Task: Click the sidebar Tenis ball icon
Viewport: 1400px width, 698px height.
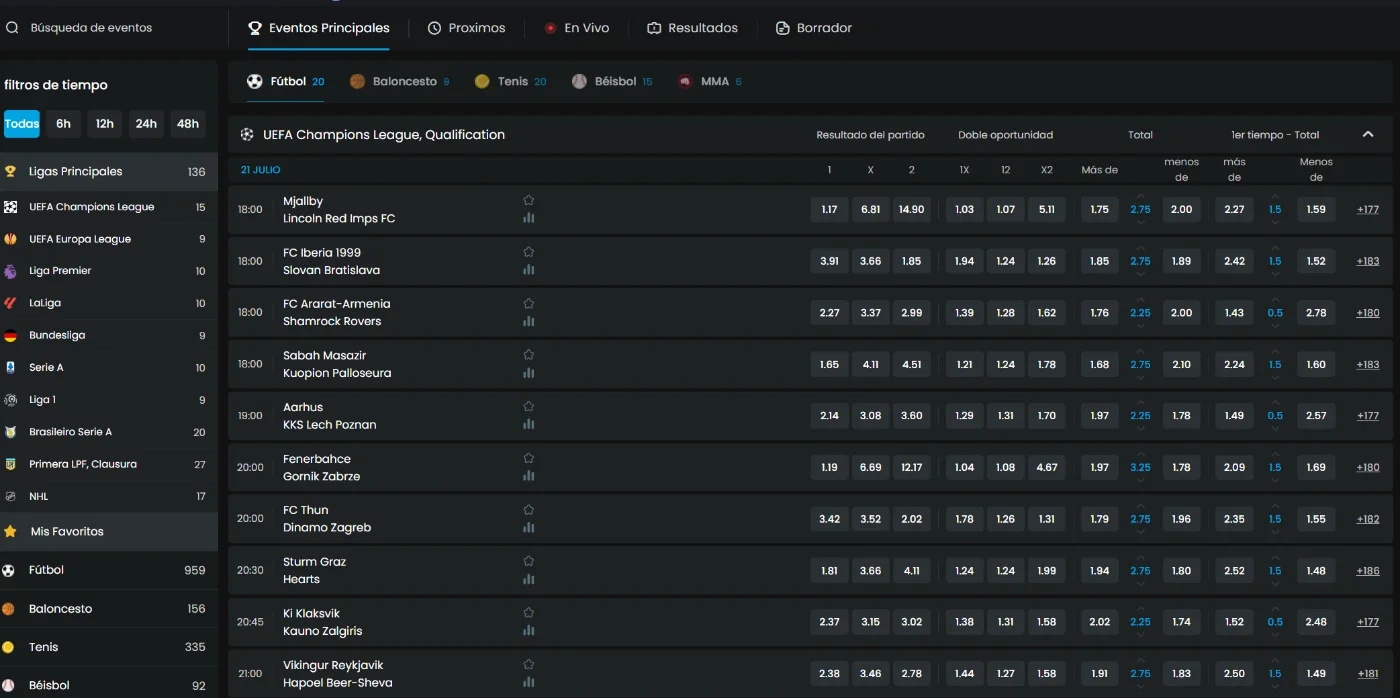Action: pyautogui.click(x=8, y=647)
